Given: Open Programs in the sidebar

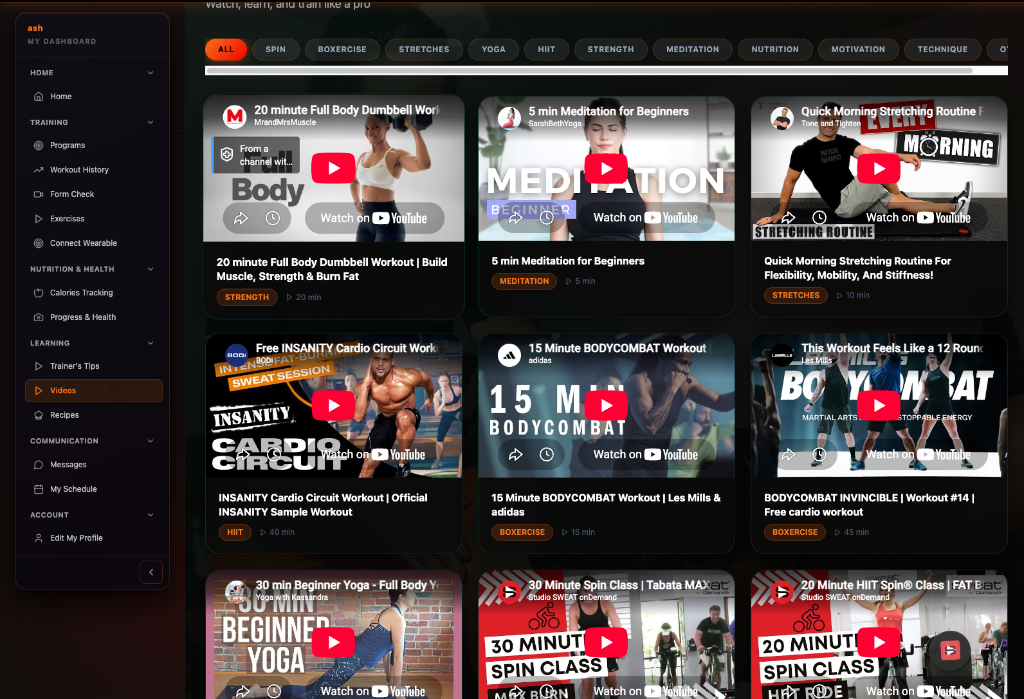Looking at the screenshot, I should tap(93, 145).
